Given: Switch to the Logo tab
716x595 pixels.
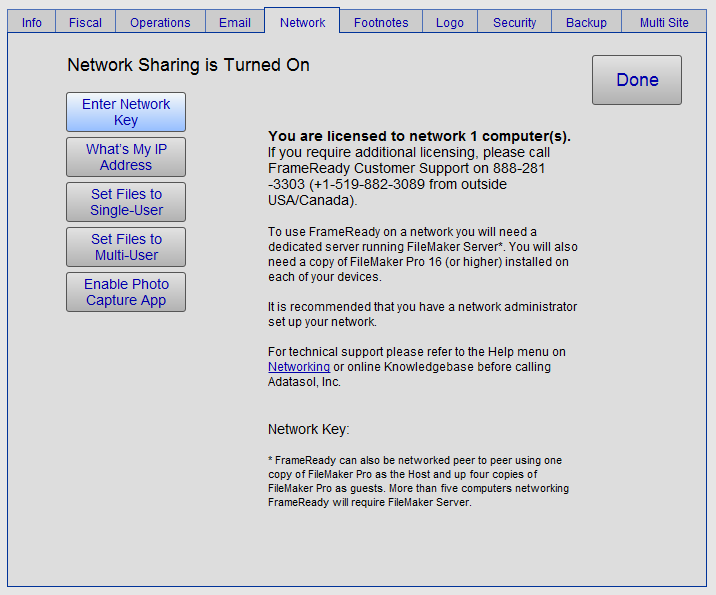Looking at the screenshot, I should [x=450, y=22].
